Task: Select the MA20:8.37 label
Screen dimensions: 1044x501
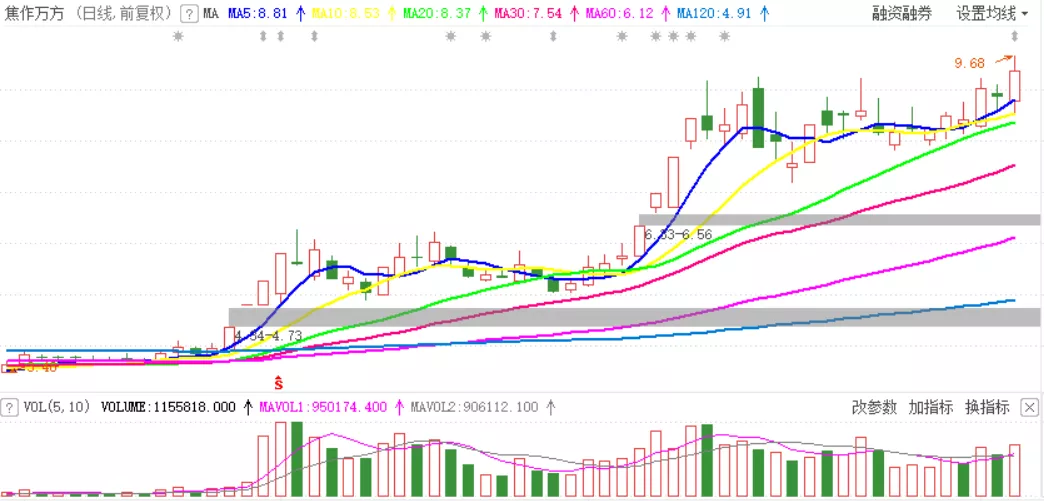Action: coord(437,13)
